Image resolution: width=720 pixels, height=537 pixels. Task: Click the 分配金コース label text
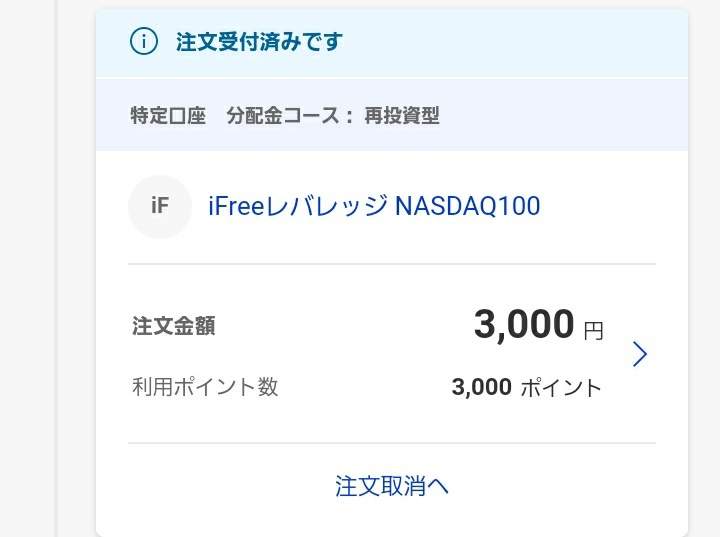283,115
